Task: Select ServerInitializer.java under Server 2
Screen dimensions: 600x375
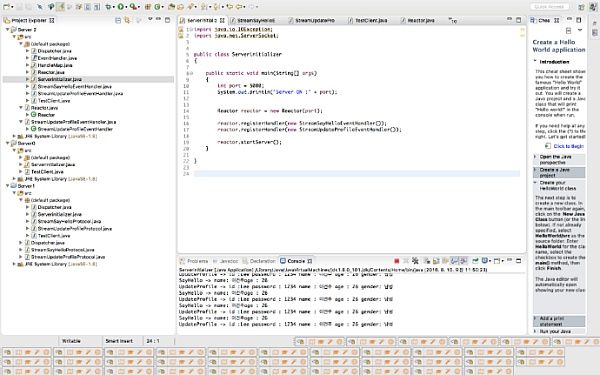Action: (59, 79)
